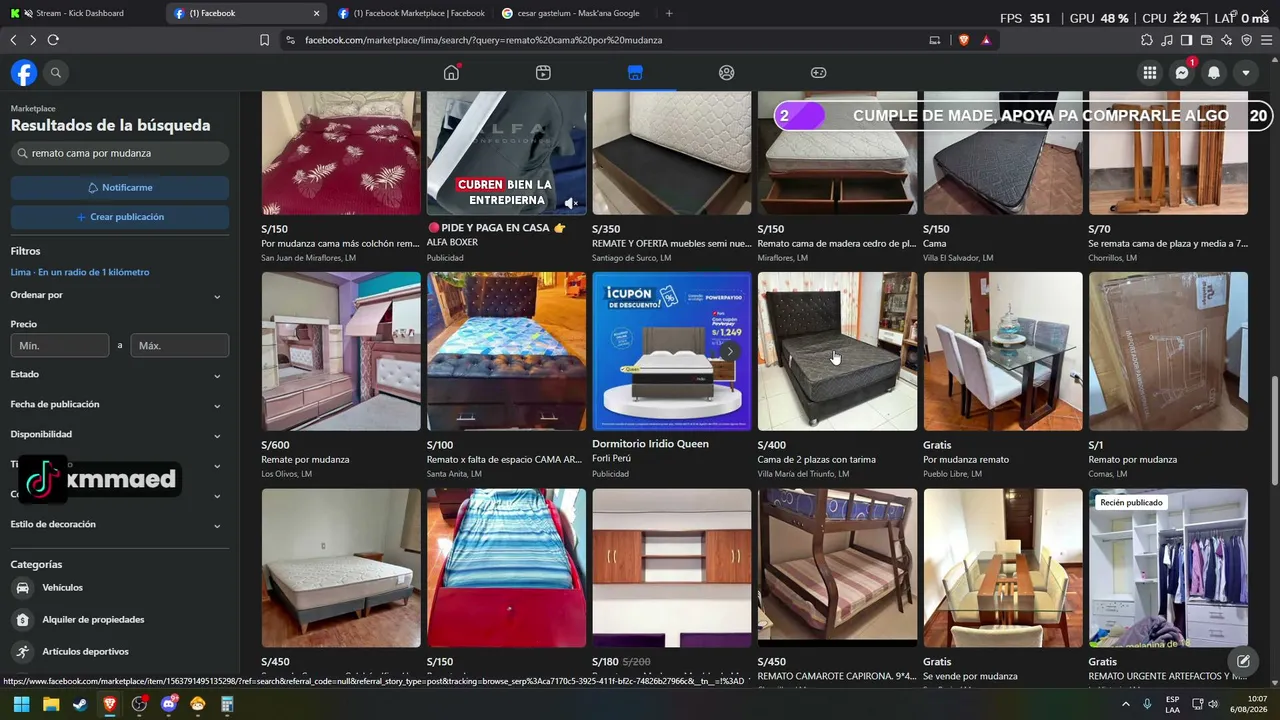This screenshot has height=720, width=1280.
Task: Open File Explorer from the taskbar
Action: pos(51,704)
